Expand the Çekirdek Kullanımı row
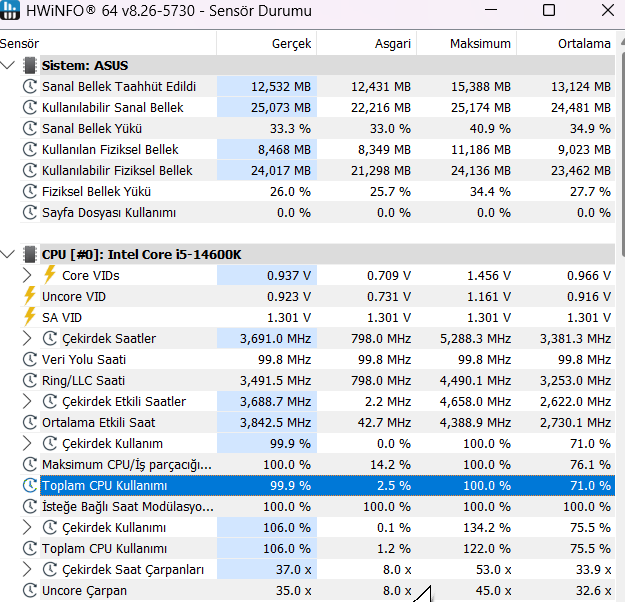 pyautogui.click(x=27, y=527)
